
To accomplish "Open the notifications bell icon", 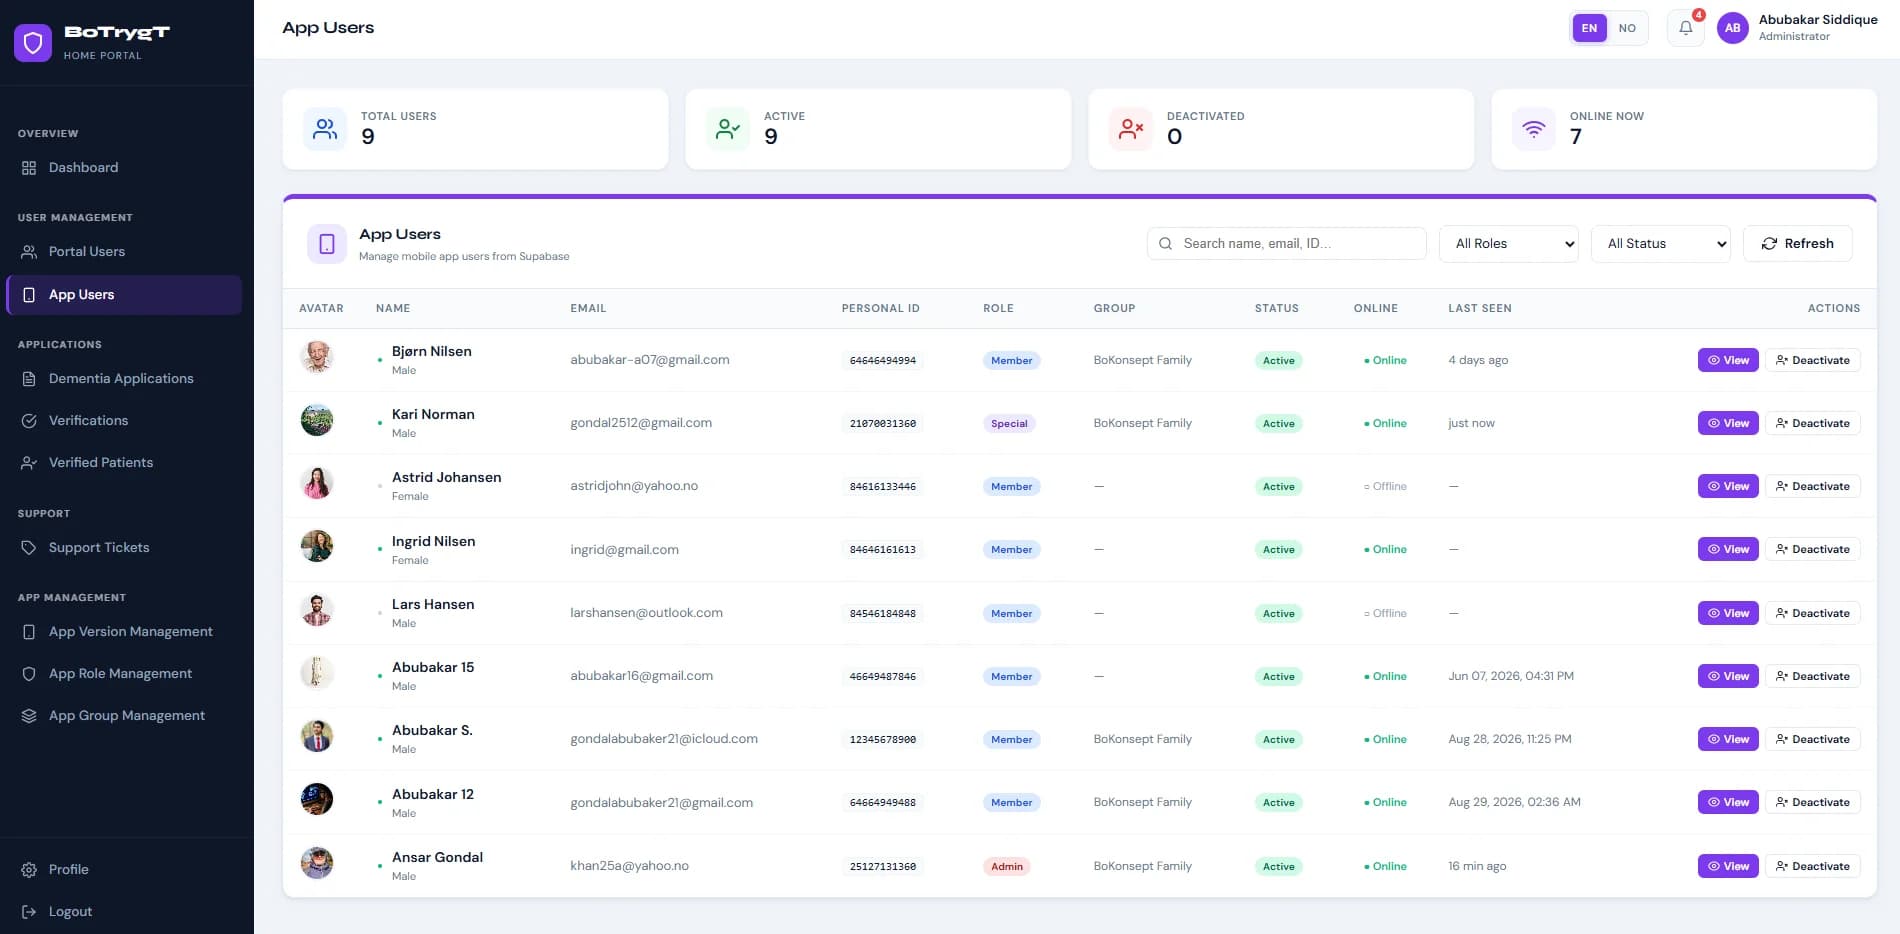I will tap(1686, 28).
